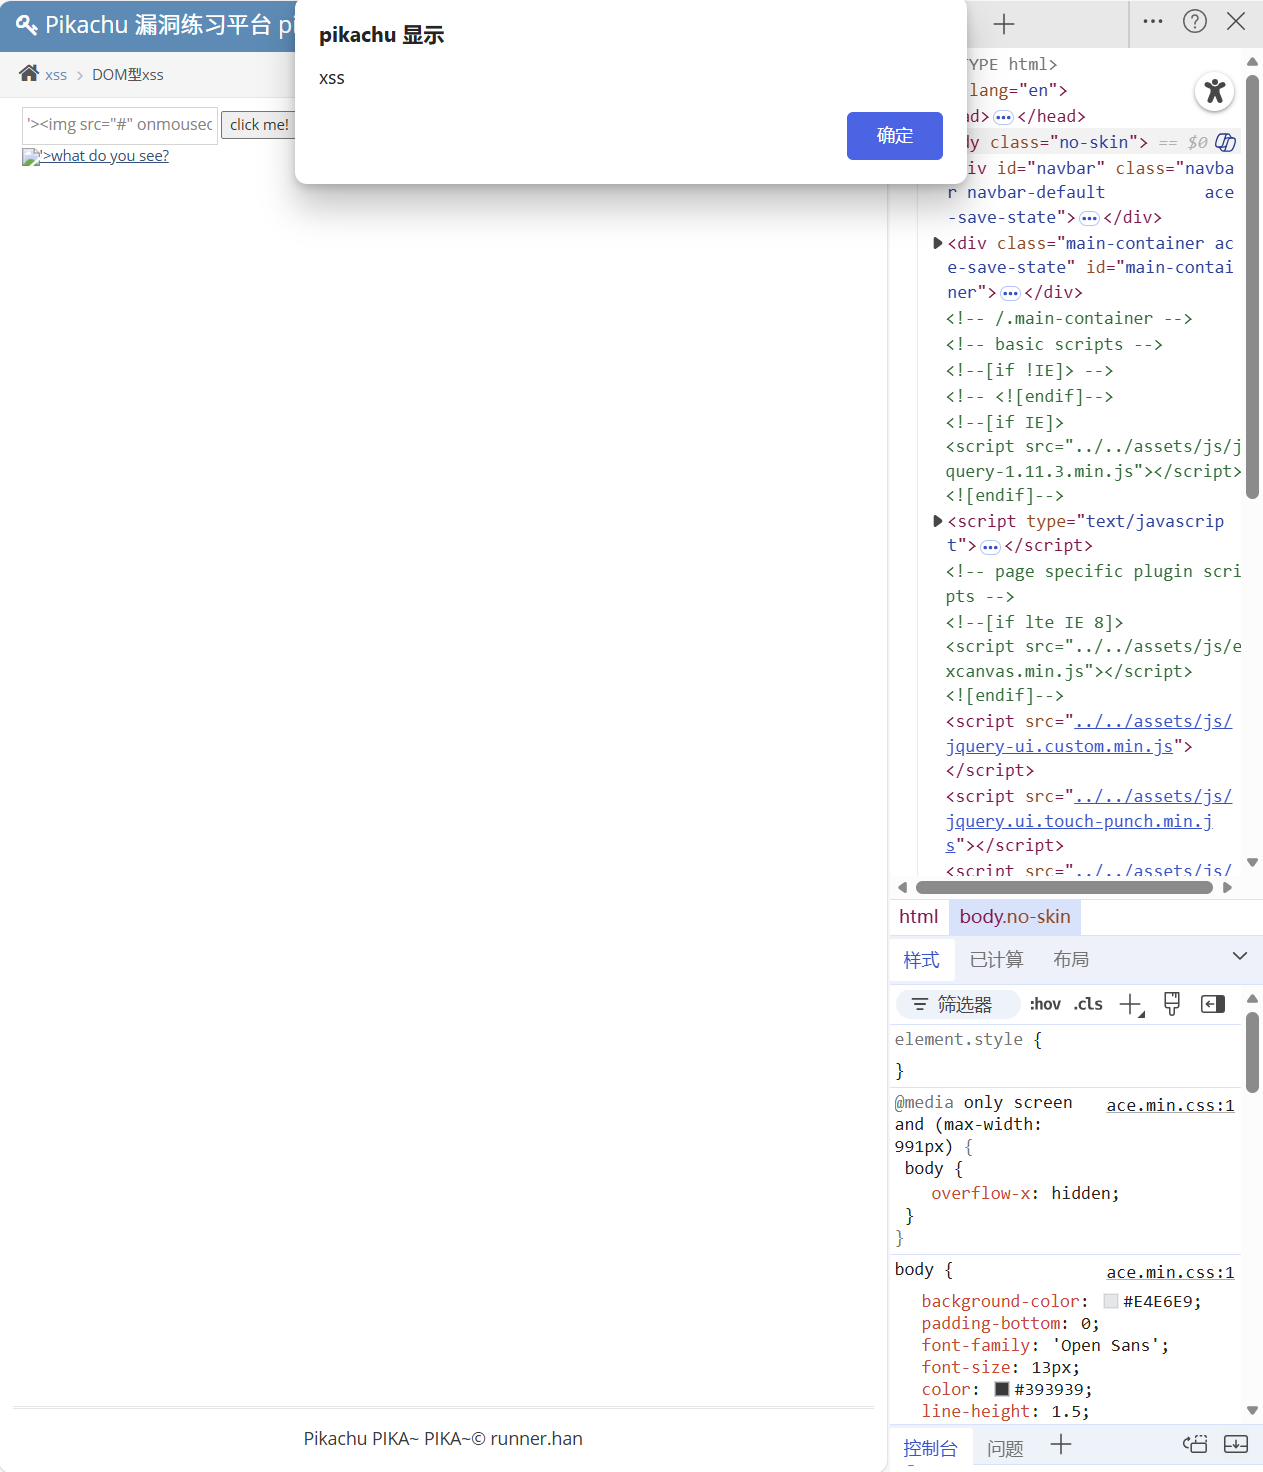The image size is (1263, 1472).
Task: Open ace.min.css:1 link for media rule
Action: 1170,1105
